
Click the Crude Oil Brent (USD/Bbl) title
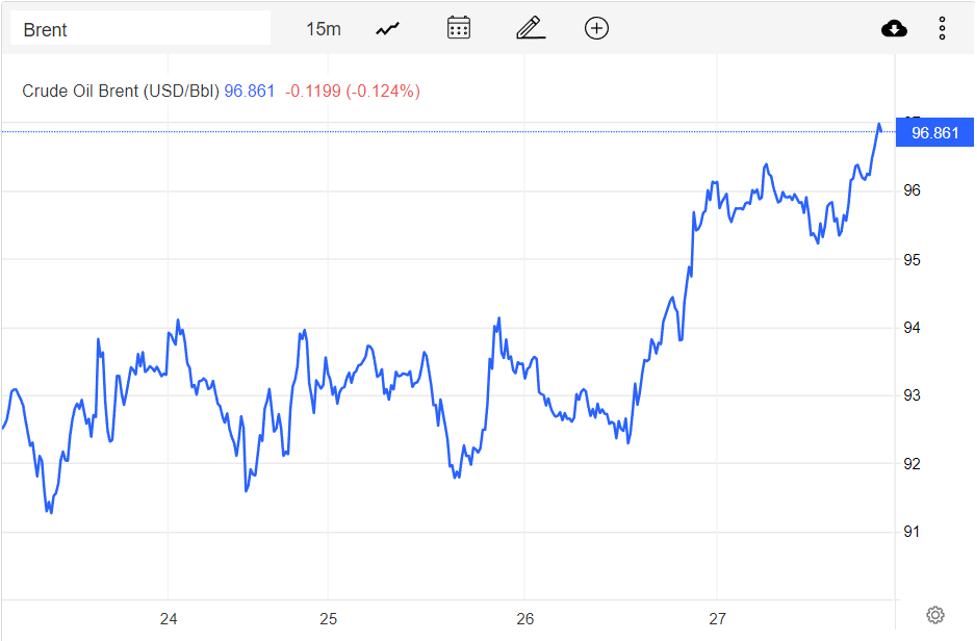(x=120, y=91)
